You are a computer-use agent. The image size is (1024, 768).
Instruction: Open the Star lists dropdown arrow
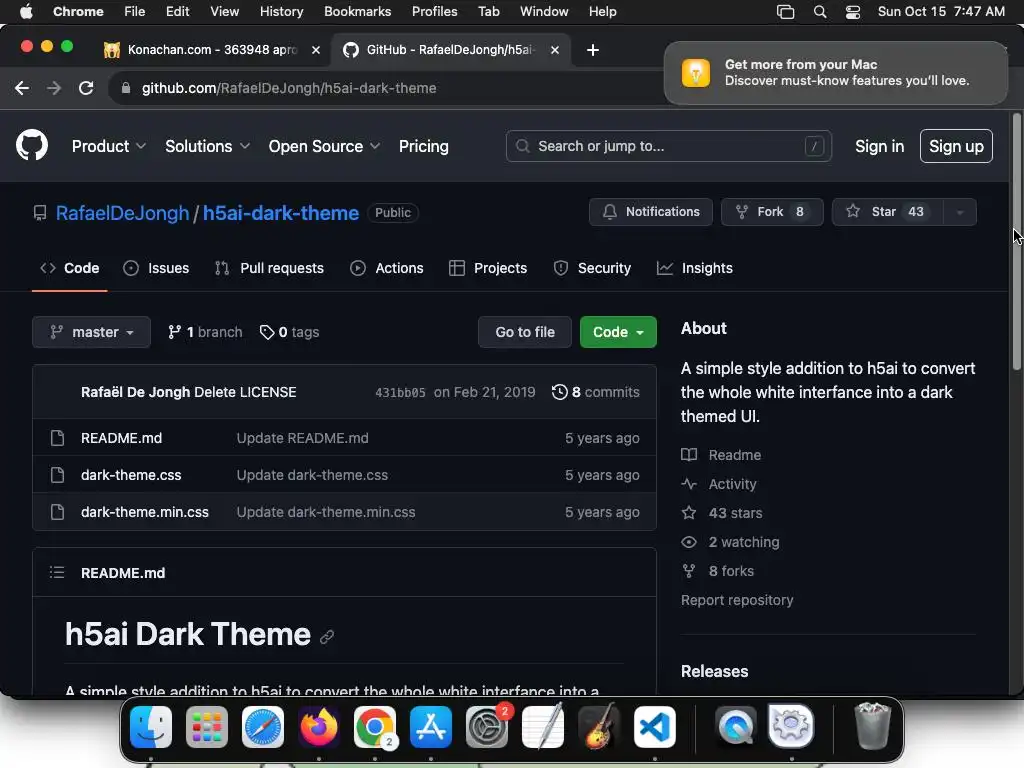point(960,212)
